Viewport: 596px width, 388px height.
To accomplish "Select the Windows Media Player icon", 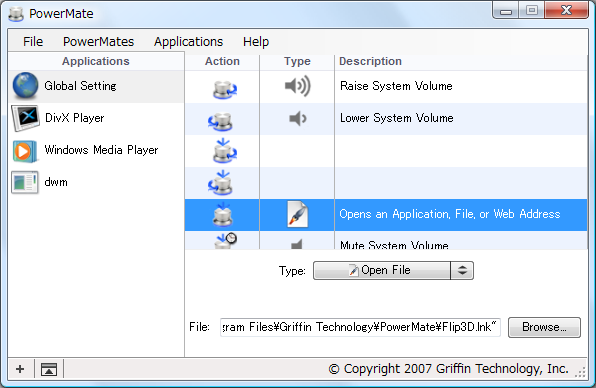I will [x=25, y=151].
